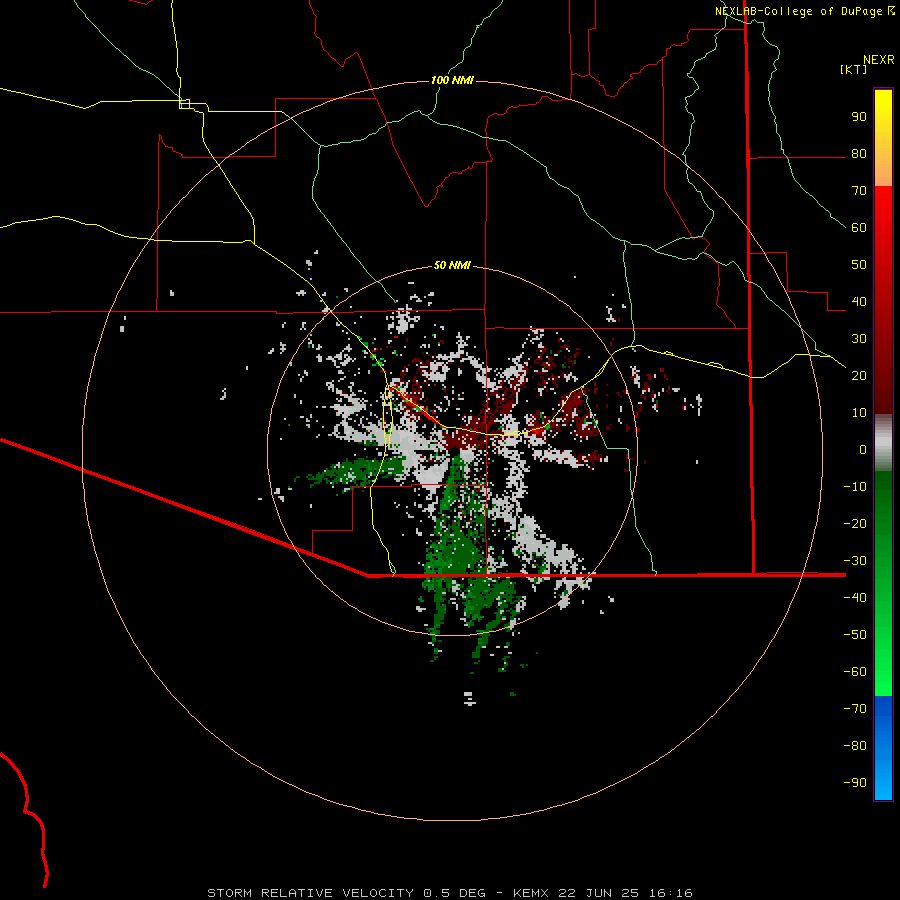
Task: Select the 20 value on velocity scale
Action: (859, 376)
